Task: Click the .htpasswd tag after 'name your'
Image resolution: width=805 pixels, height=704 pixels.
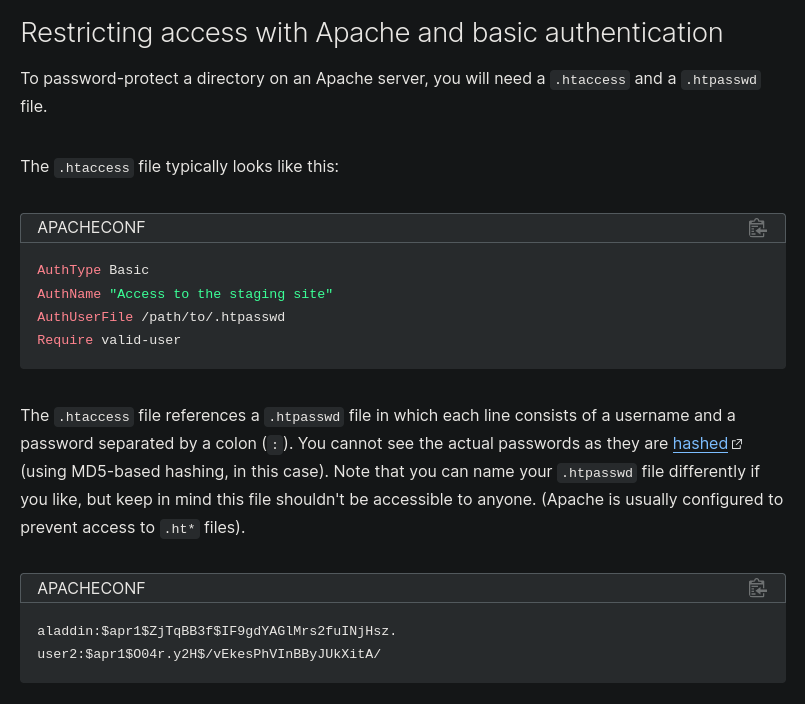Action: click(597, 473)
